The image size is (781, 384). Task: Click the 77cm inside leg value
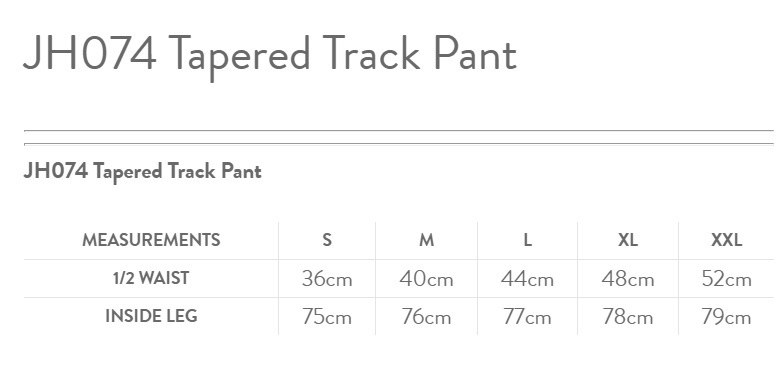pyautogui.click(x=527, y=317)
